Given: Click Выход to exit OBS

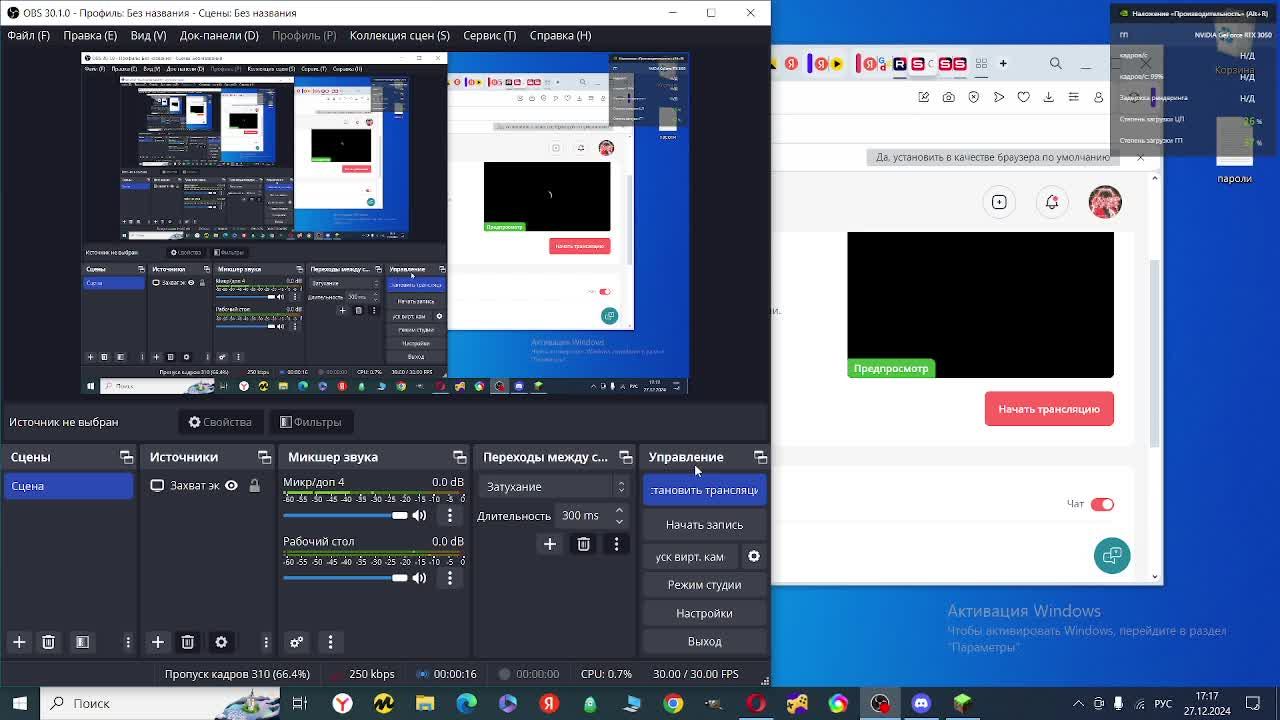Looking at the screenshot, I should point(704,641).
